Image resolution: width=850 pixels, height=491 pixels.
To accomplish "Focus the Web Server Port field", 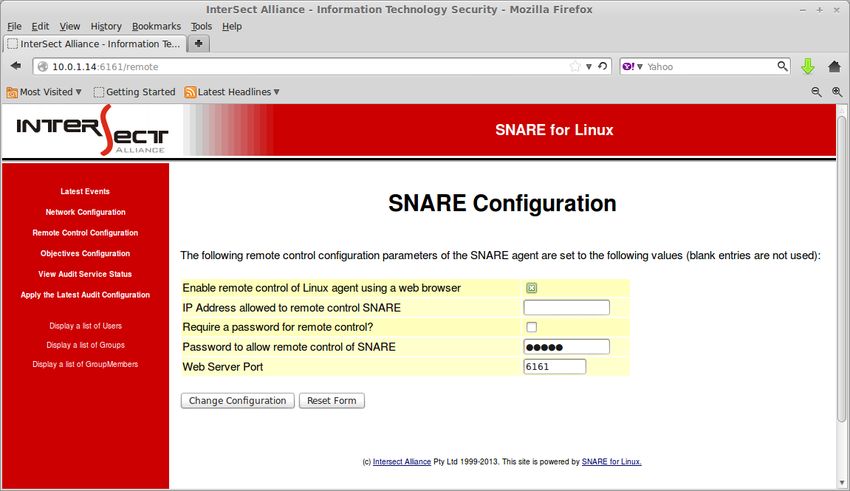I will point(555,366).
